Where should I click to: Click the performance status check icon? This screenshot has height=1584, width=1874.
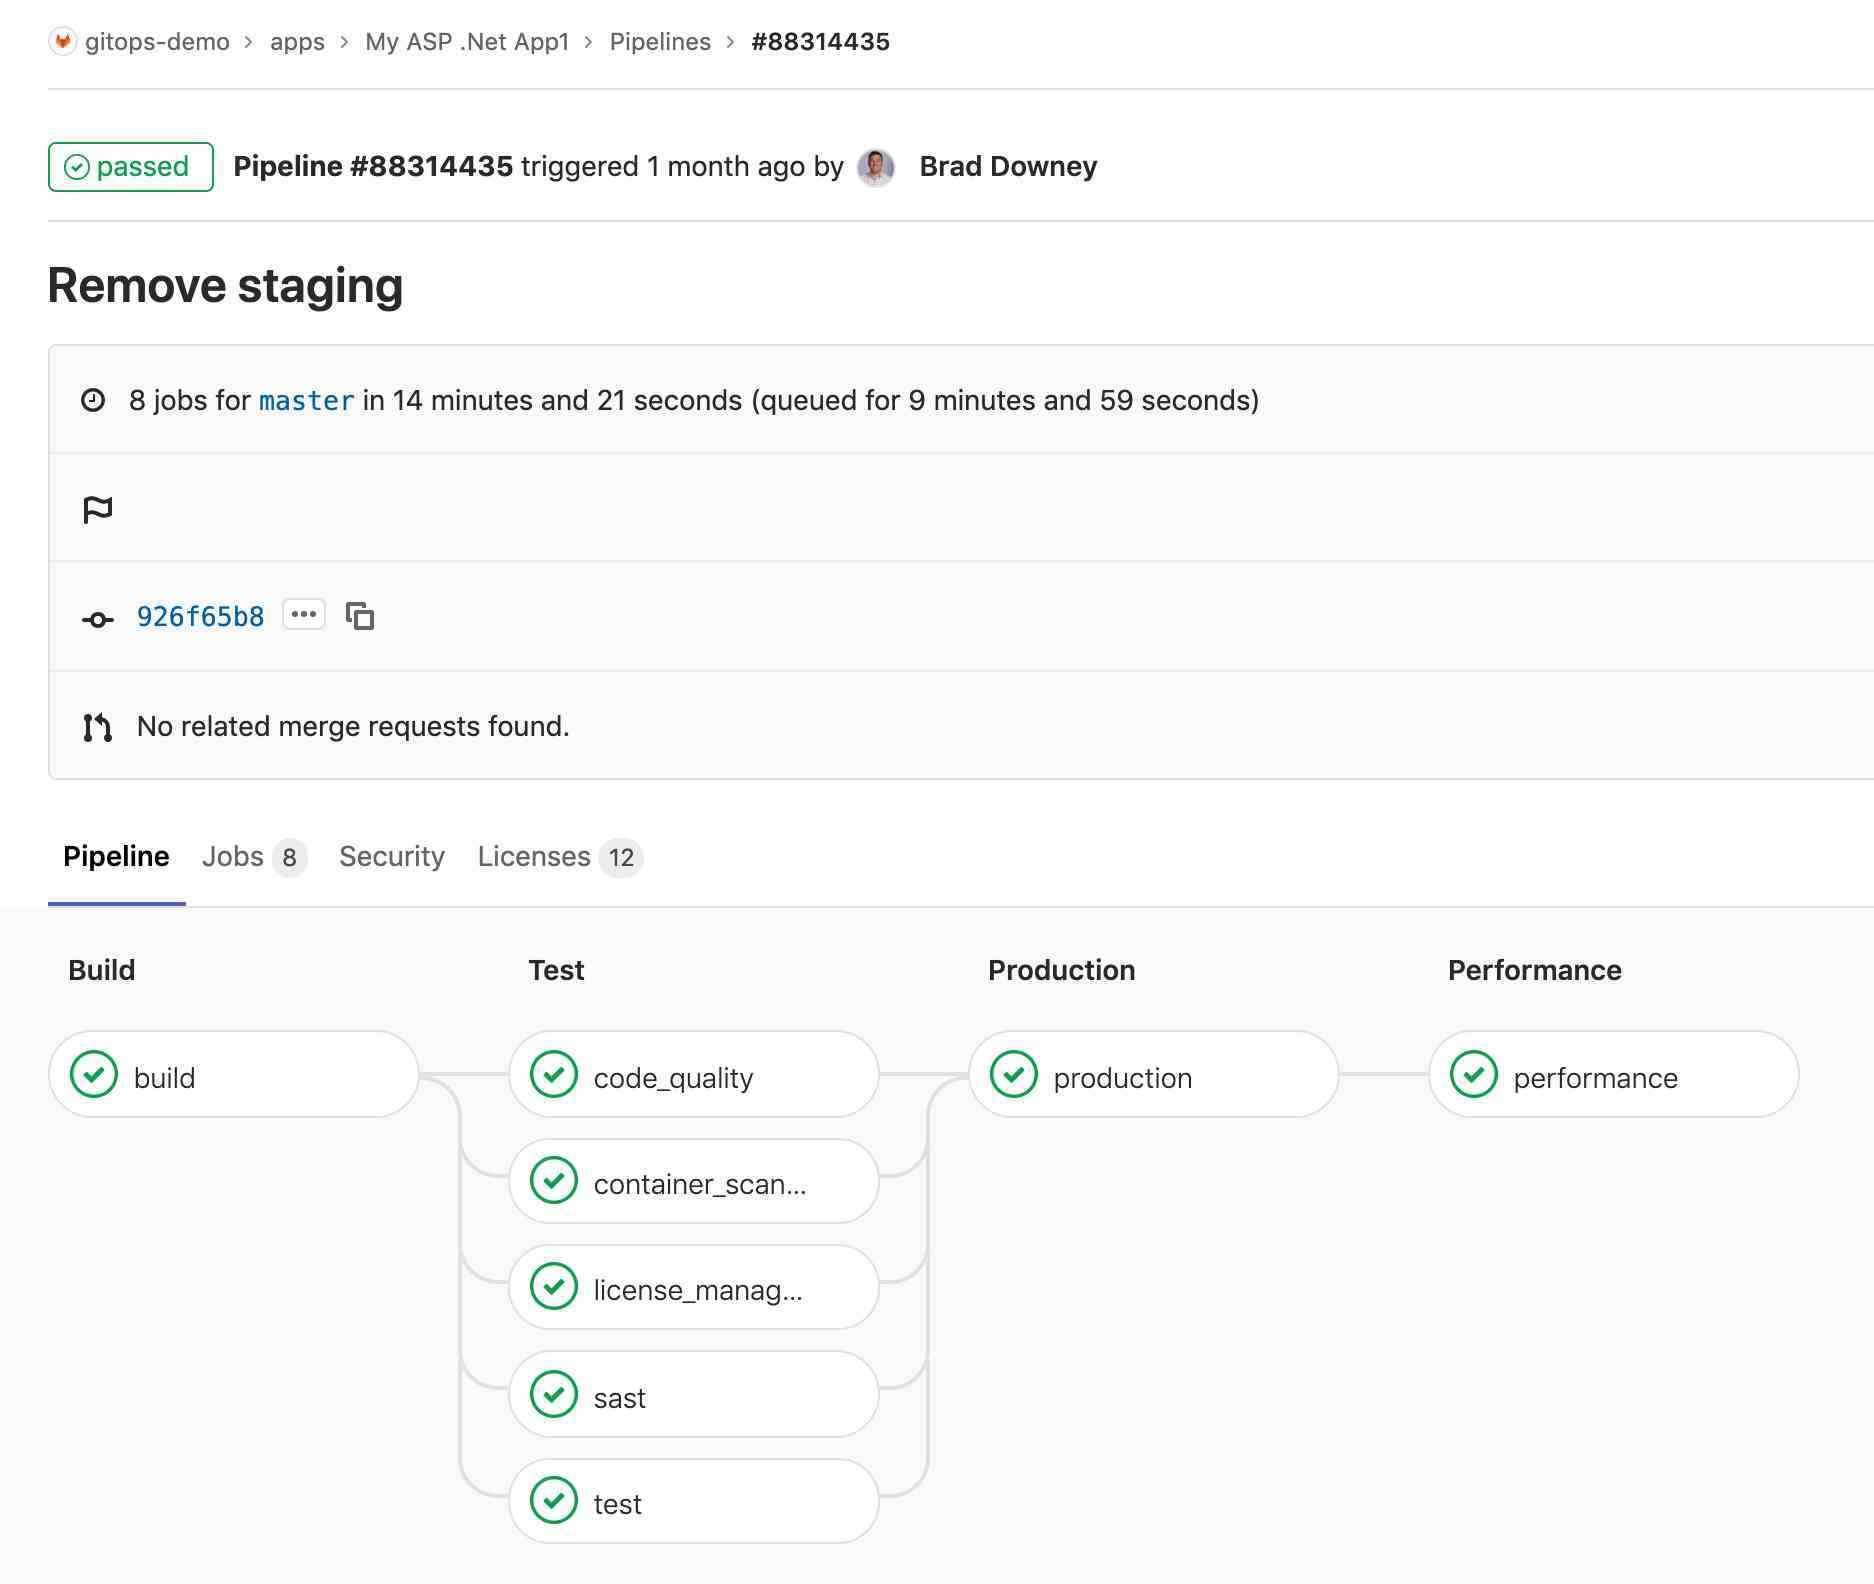pyautogui.click(x=1474, y=1075)
